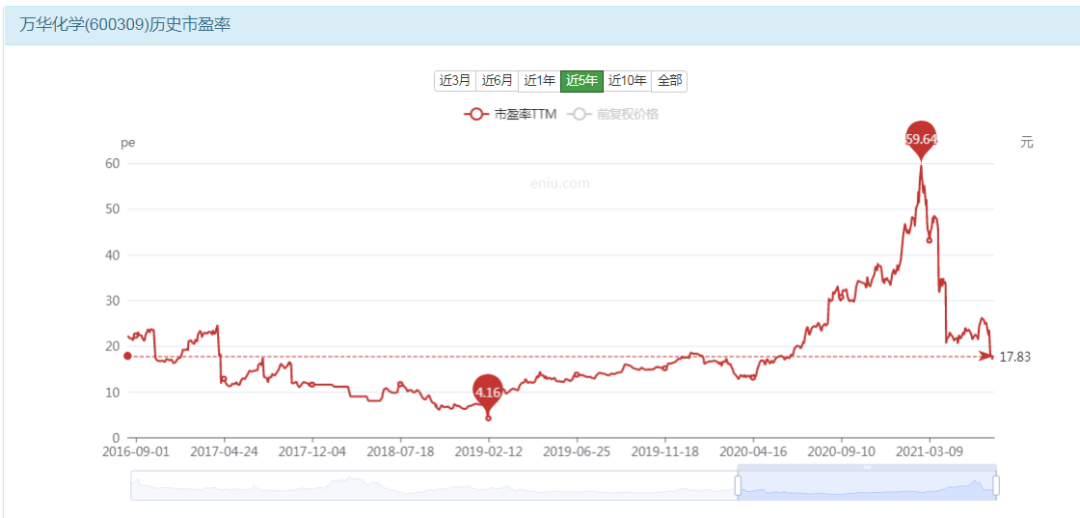Click the left handle of the zoom slider
The image size is (1080, 518).
pyautogui.click(x=738, y=486)
